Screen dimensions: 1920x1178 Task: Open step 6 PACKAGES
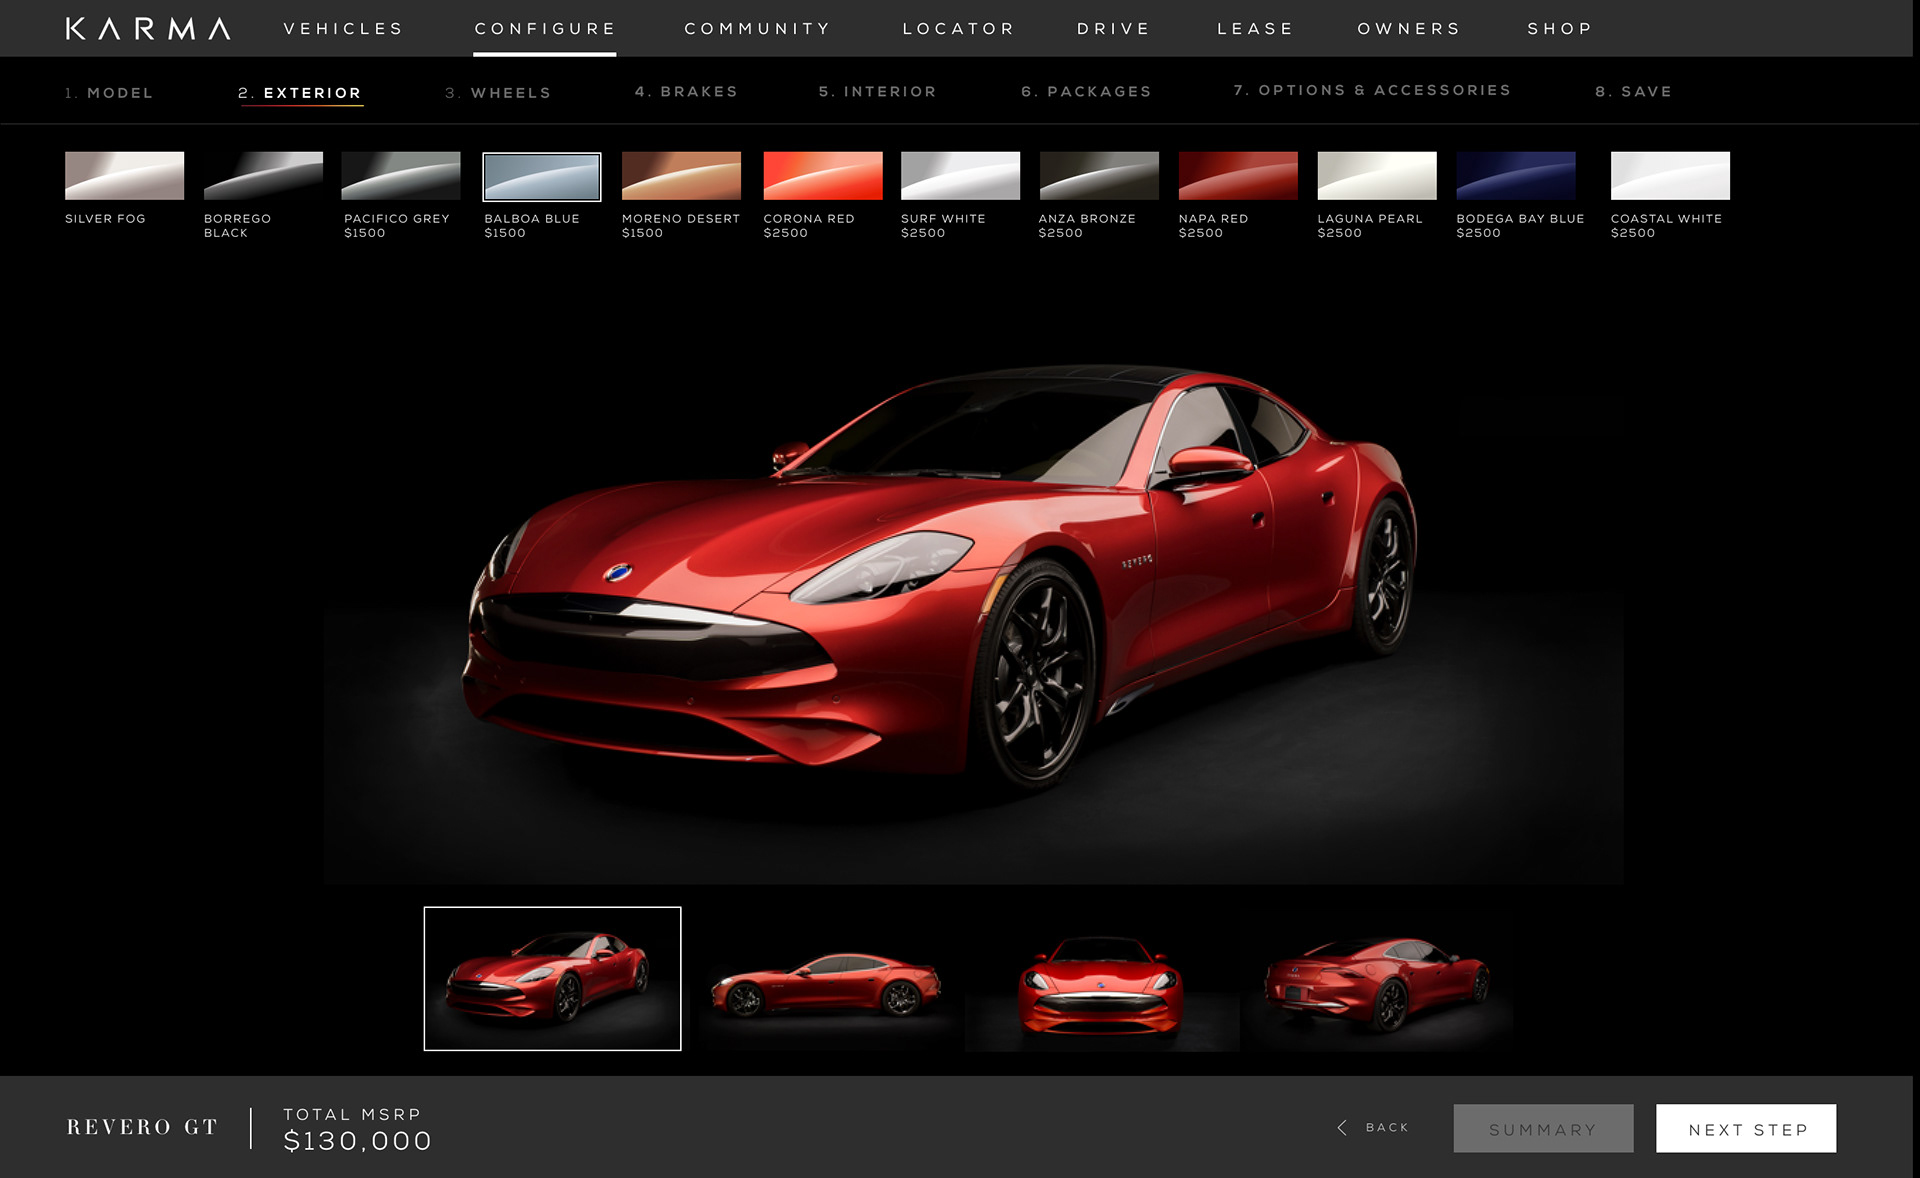[x=1086, y=91]
